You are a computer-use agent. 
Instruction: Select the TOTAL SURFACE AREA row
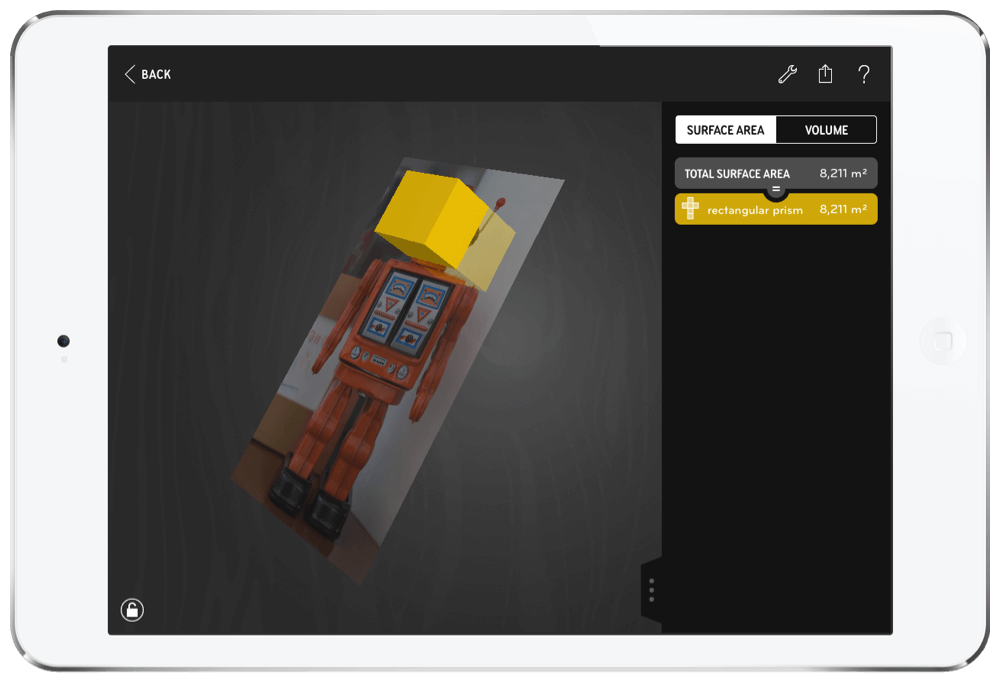point(776,173)
